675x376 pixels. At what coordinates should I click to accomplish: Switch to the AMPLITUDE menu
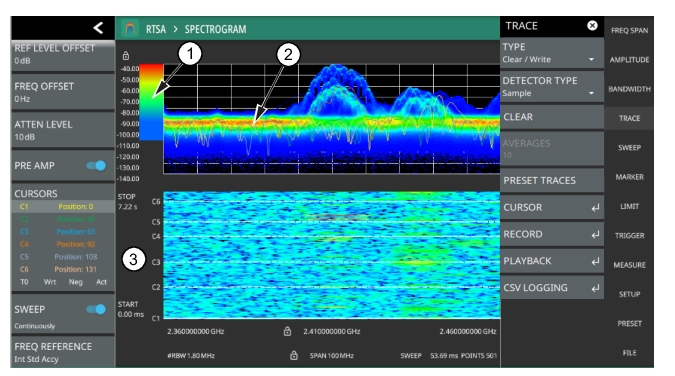(629, 60)
